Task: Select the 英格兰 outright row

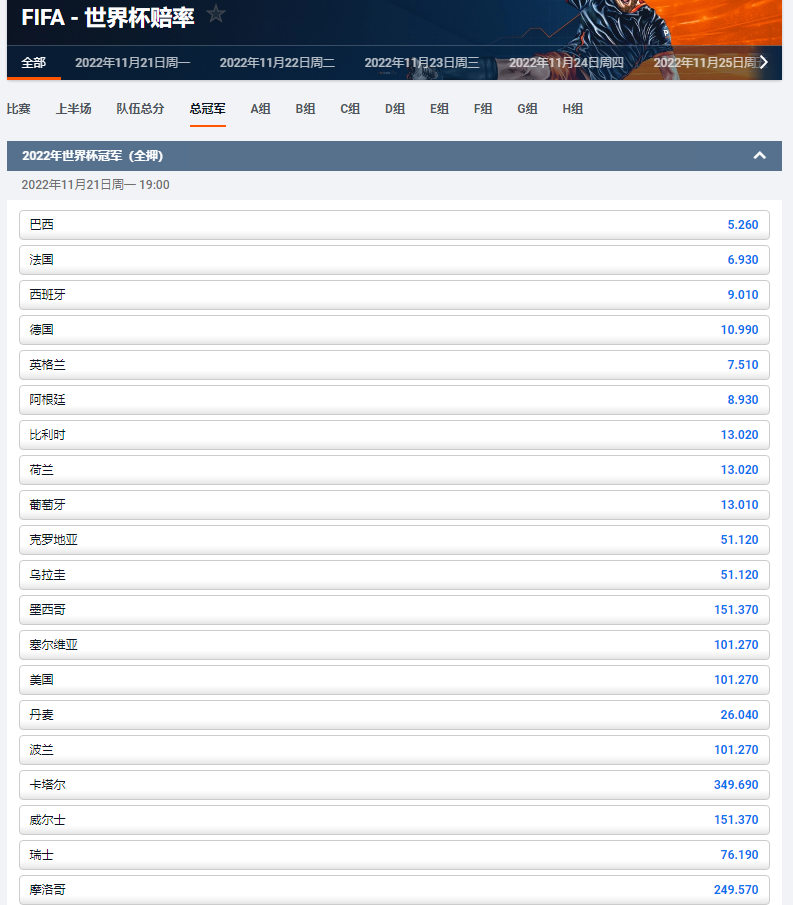Action: pos(394,365)
